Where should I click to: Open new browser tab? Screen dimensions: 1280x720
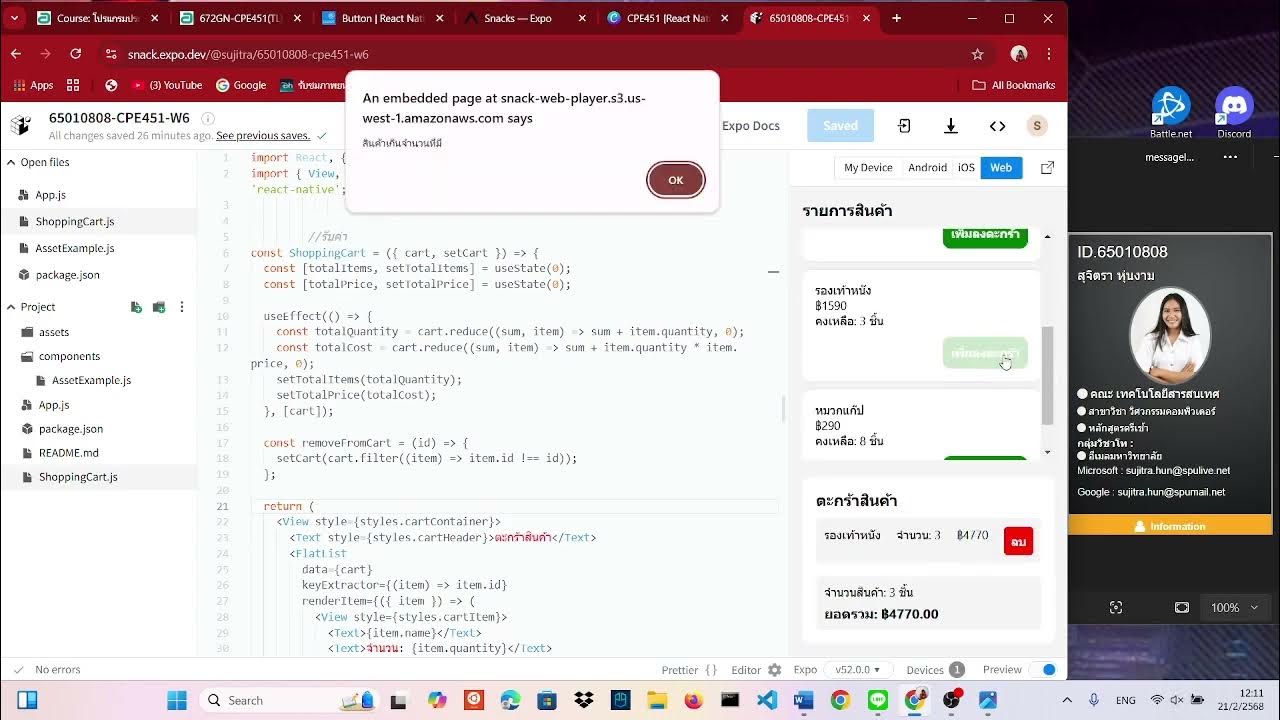[x=896, y=18]
